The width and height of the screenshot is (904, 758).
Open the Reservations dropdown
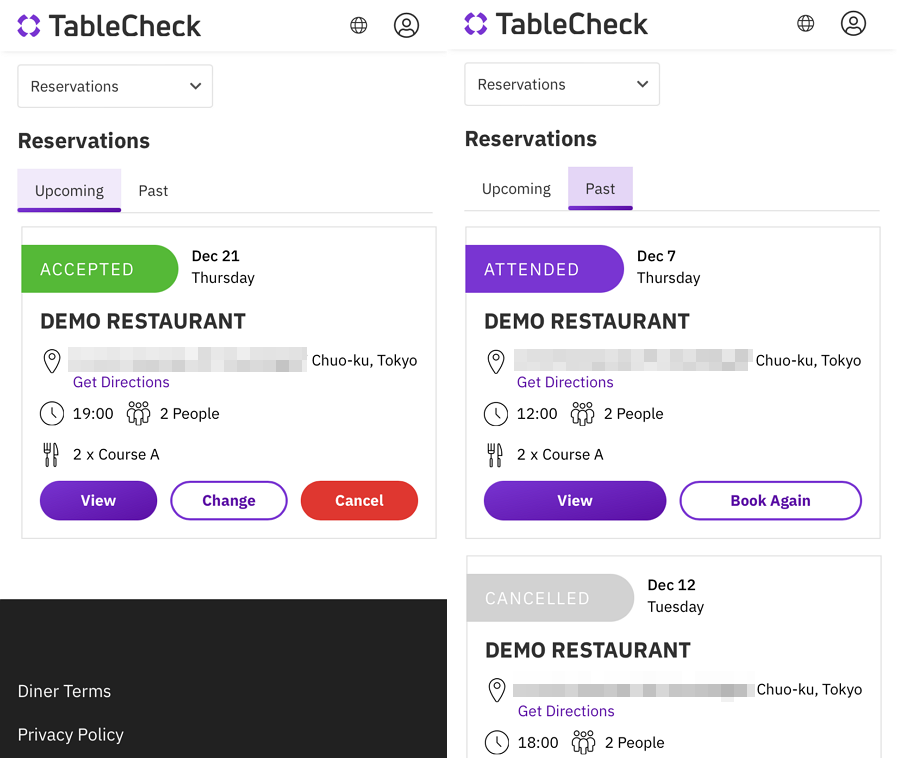[114, 86]
